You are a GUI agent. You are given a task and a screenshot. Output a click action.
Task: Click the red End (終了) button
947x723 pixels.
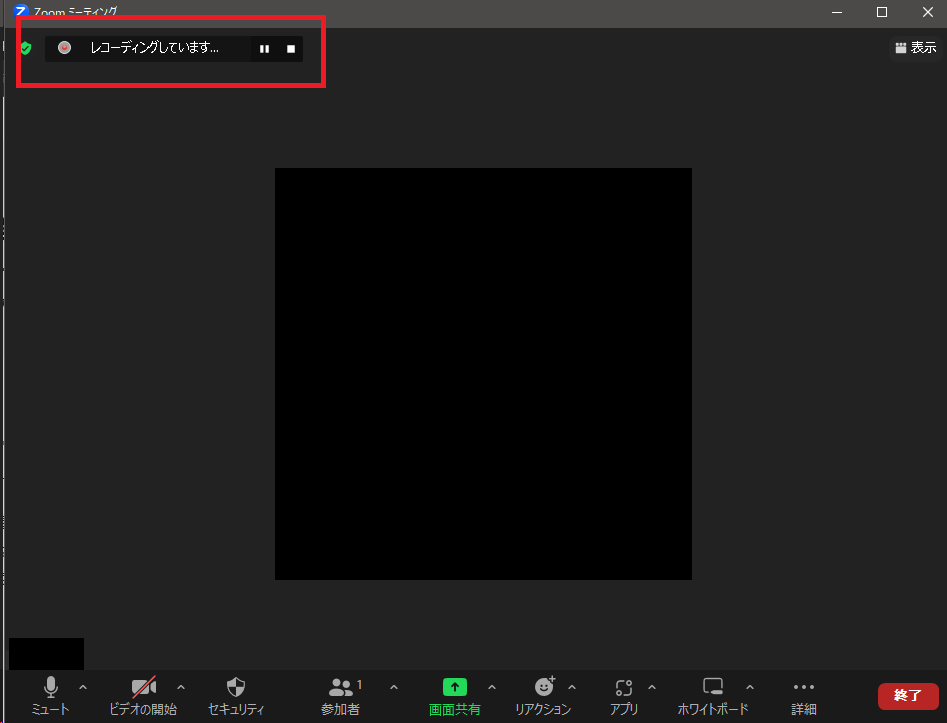pyautogui.click(x=908, y=695)
